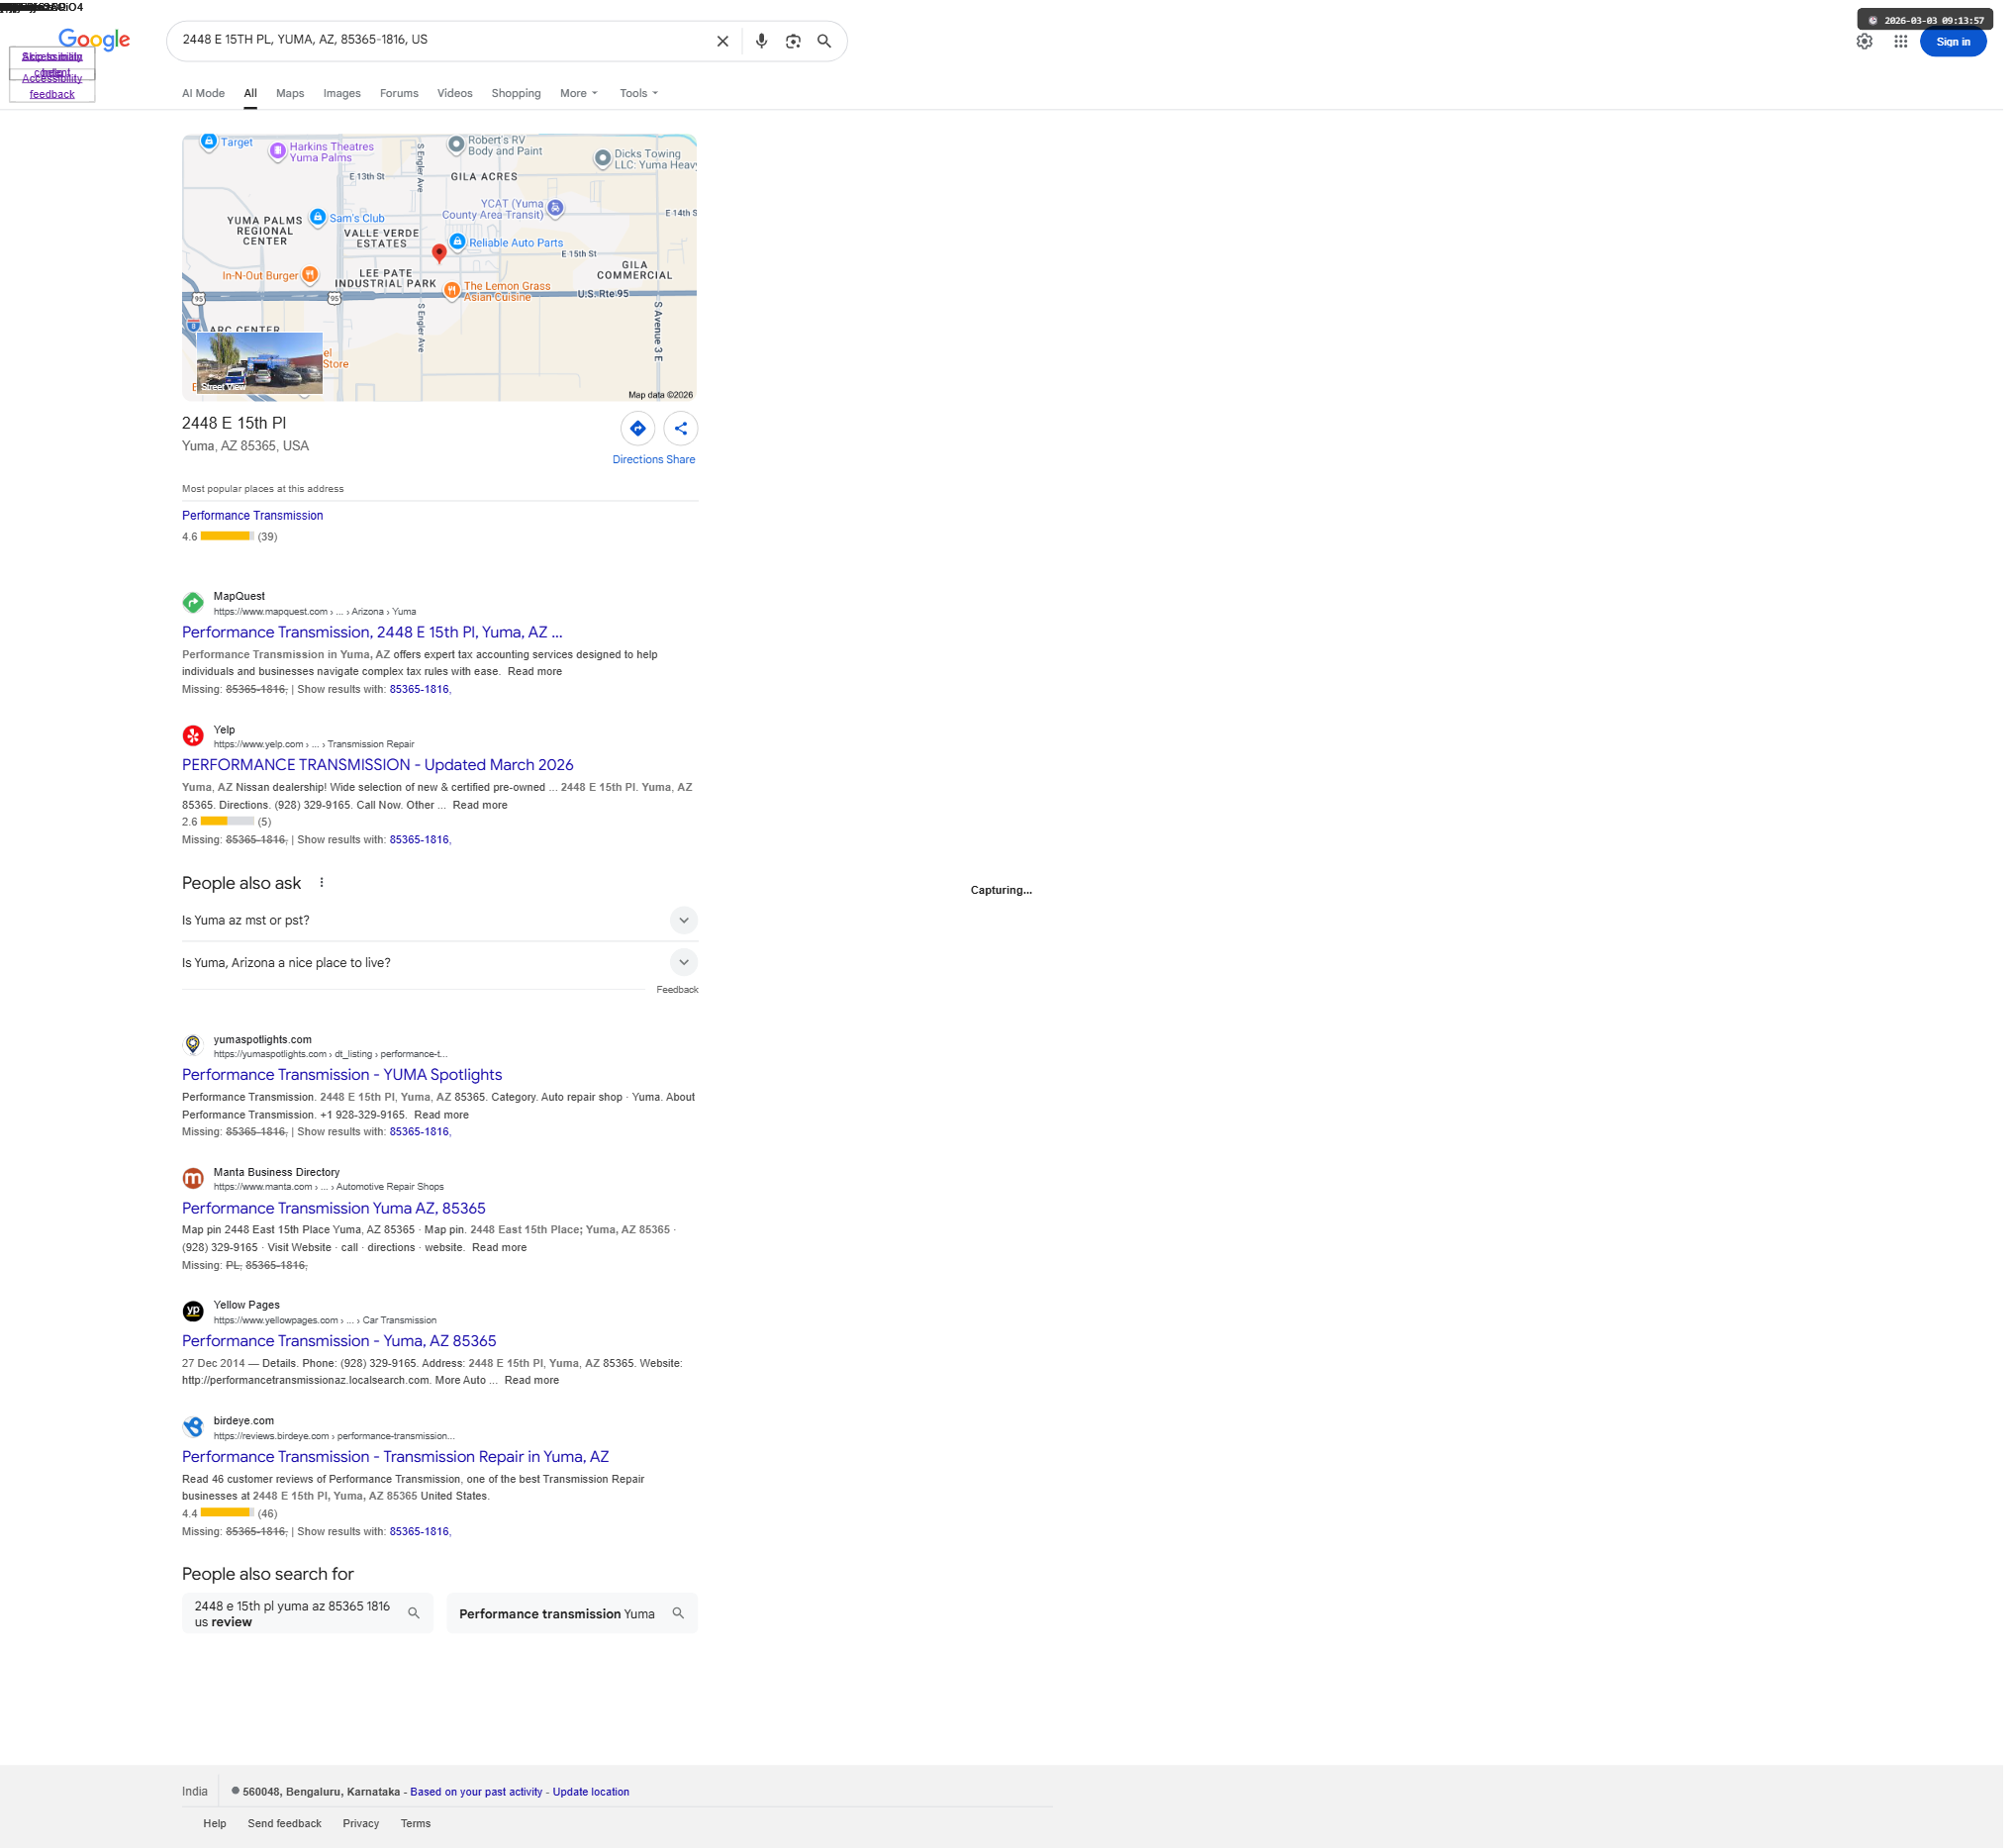Open the Privacy footer link
The height and width of the screenshot is (1848, 2015).
pyautogui.click(x=363, y=1833)
